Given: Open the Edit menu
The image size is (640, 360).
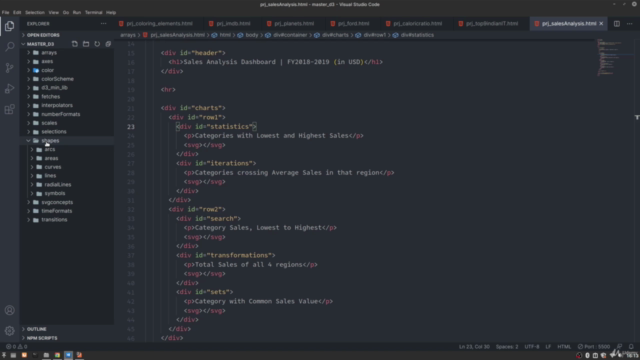Looking at the screenshot, I should coord(17,13).
